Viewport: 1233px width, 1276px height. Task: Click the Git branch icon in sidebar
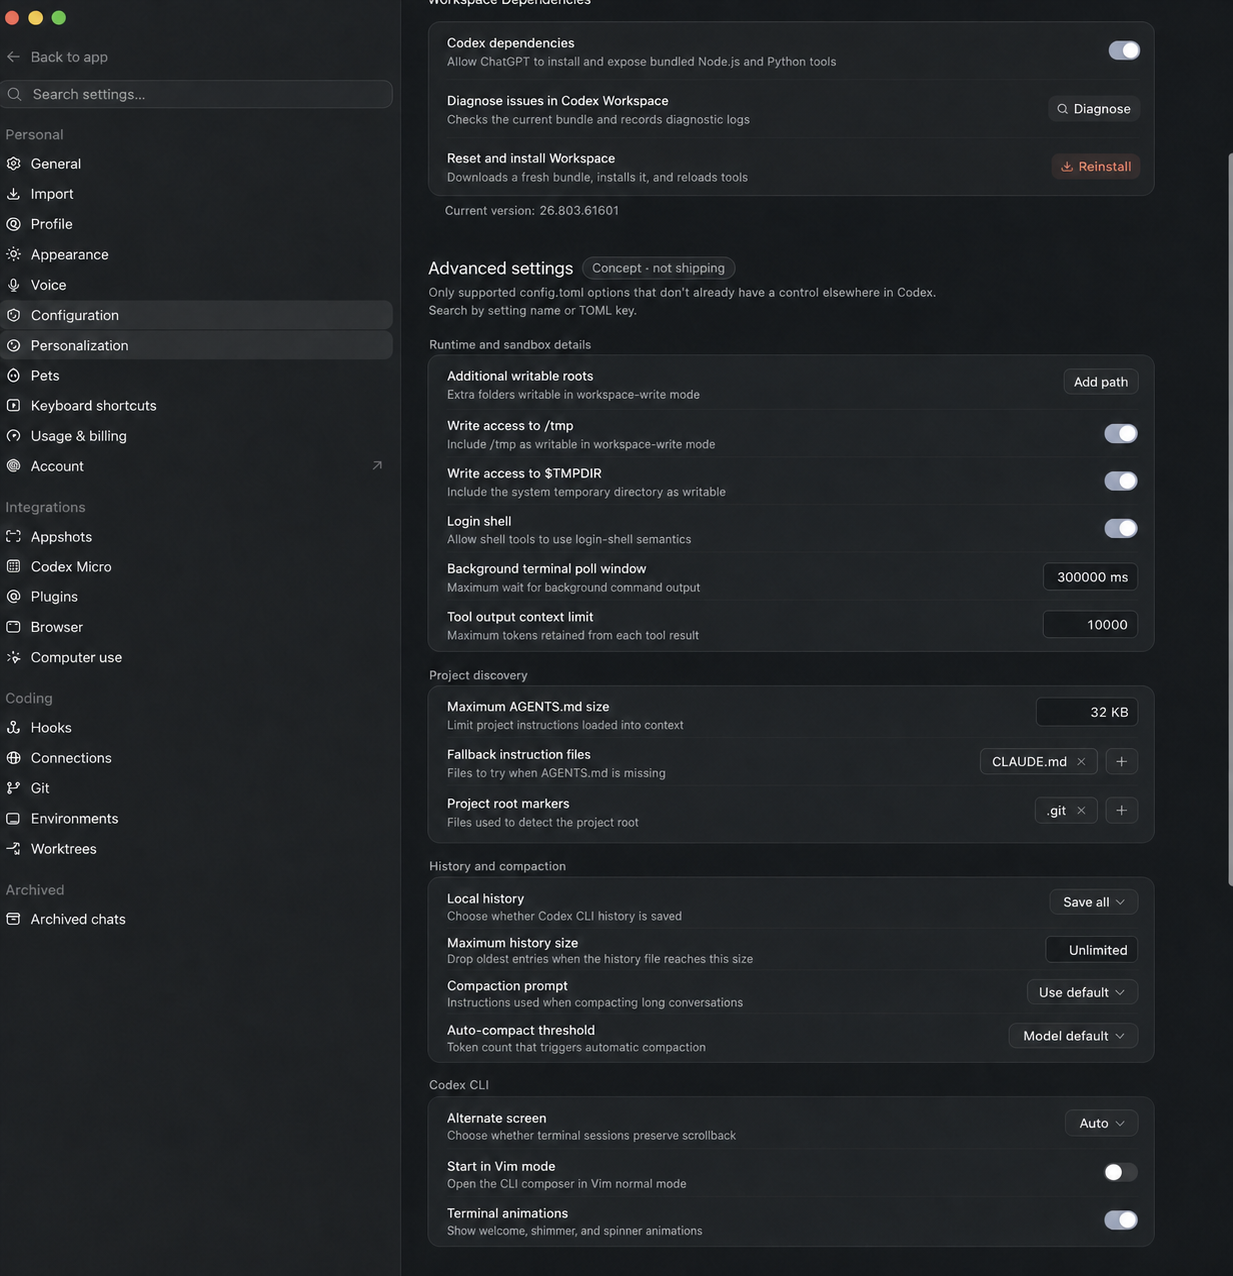tap(13, 788)
